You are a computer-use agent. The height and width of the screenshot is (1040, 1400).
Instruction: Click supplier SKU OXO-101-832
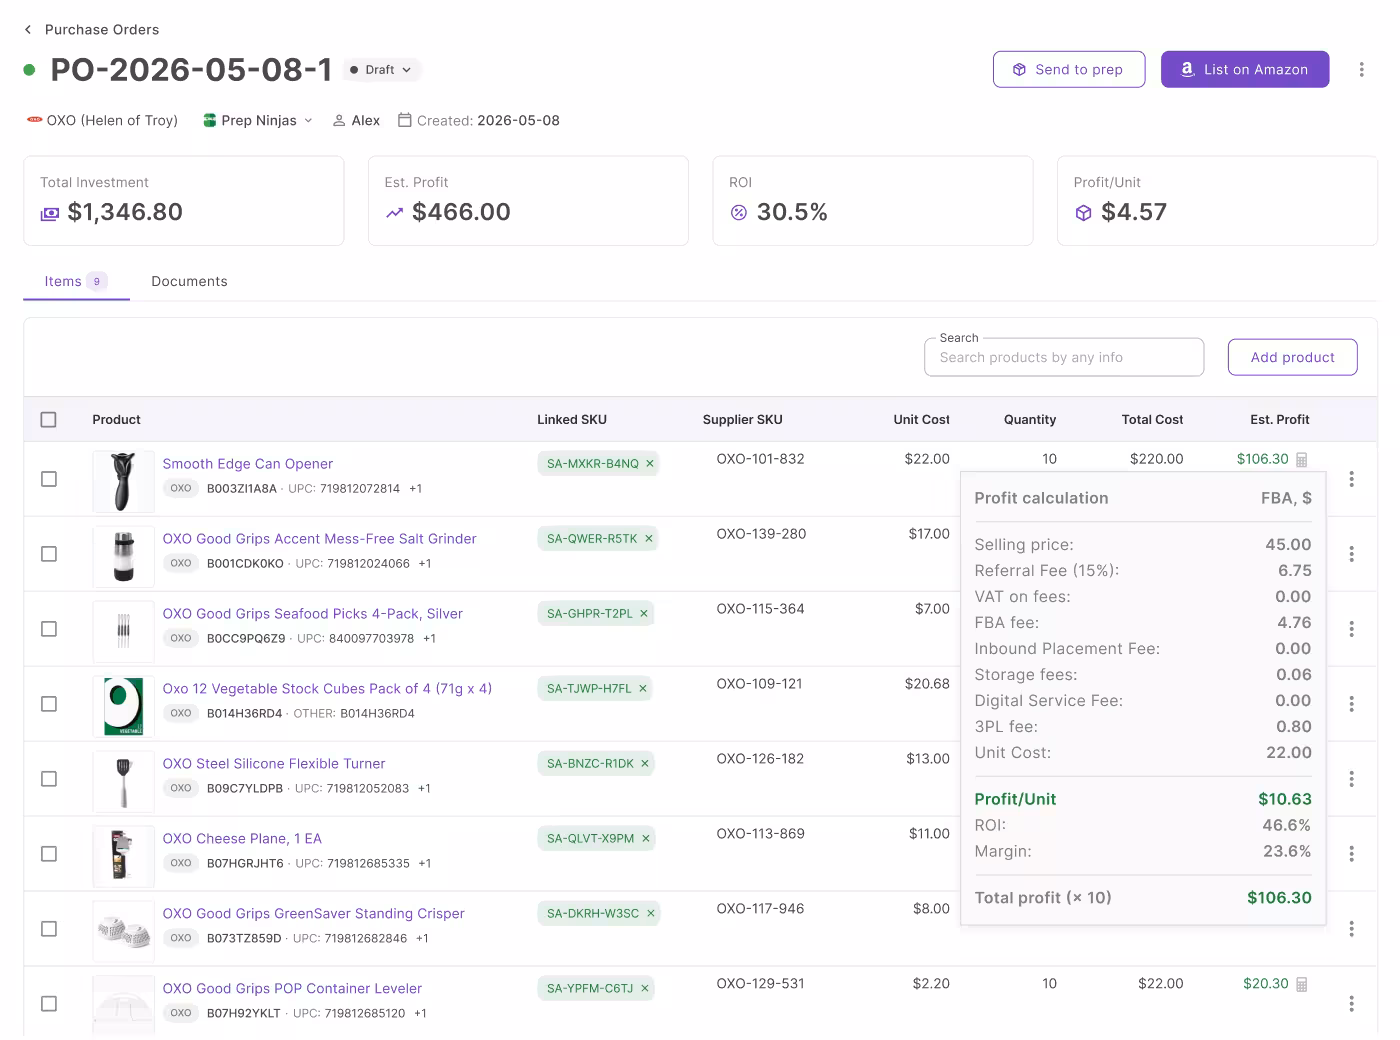pos(760,459)
